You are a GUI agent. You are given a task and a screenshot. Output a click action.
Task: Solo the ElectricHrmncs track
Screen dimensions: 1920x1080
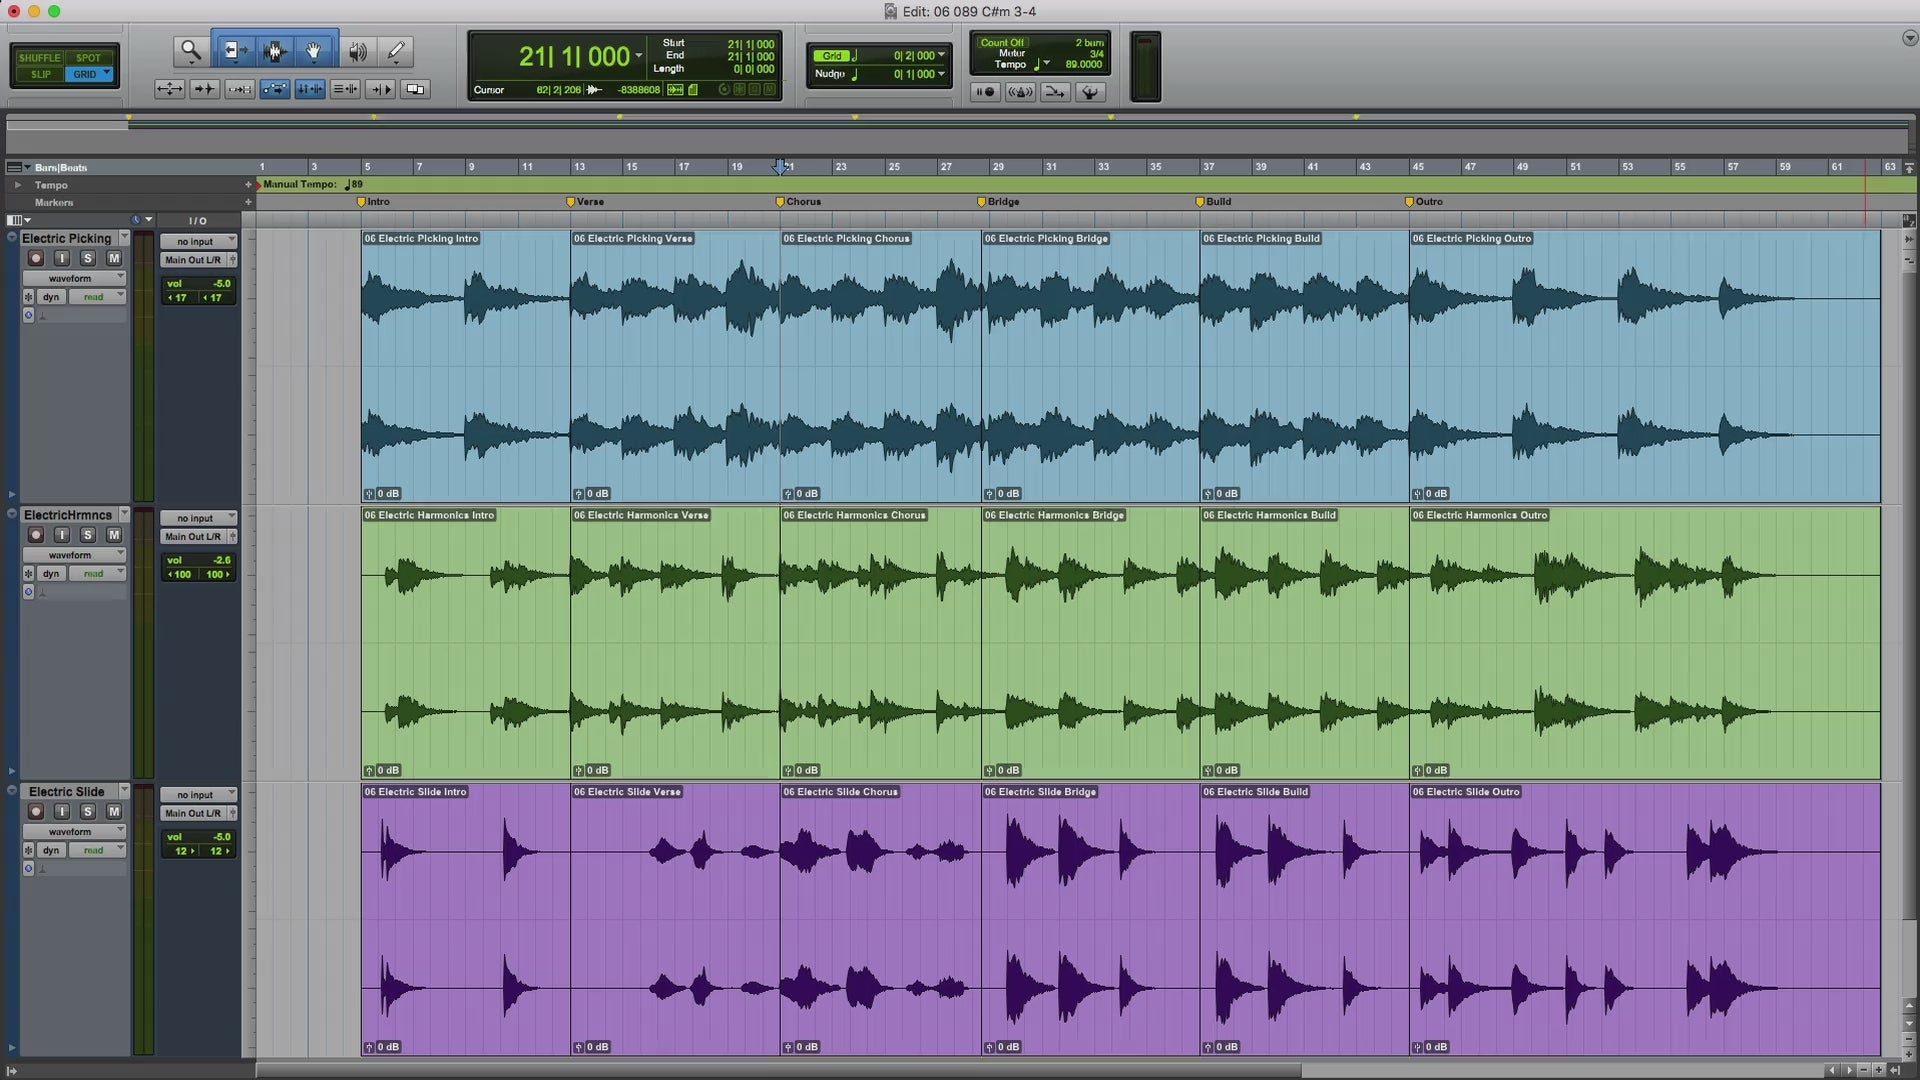[x=87, y=535]
